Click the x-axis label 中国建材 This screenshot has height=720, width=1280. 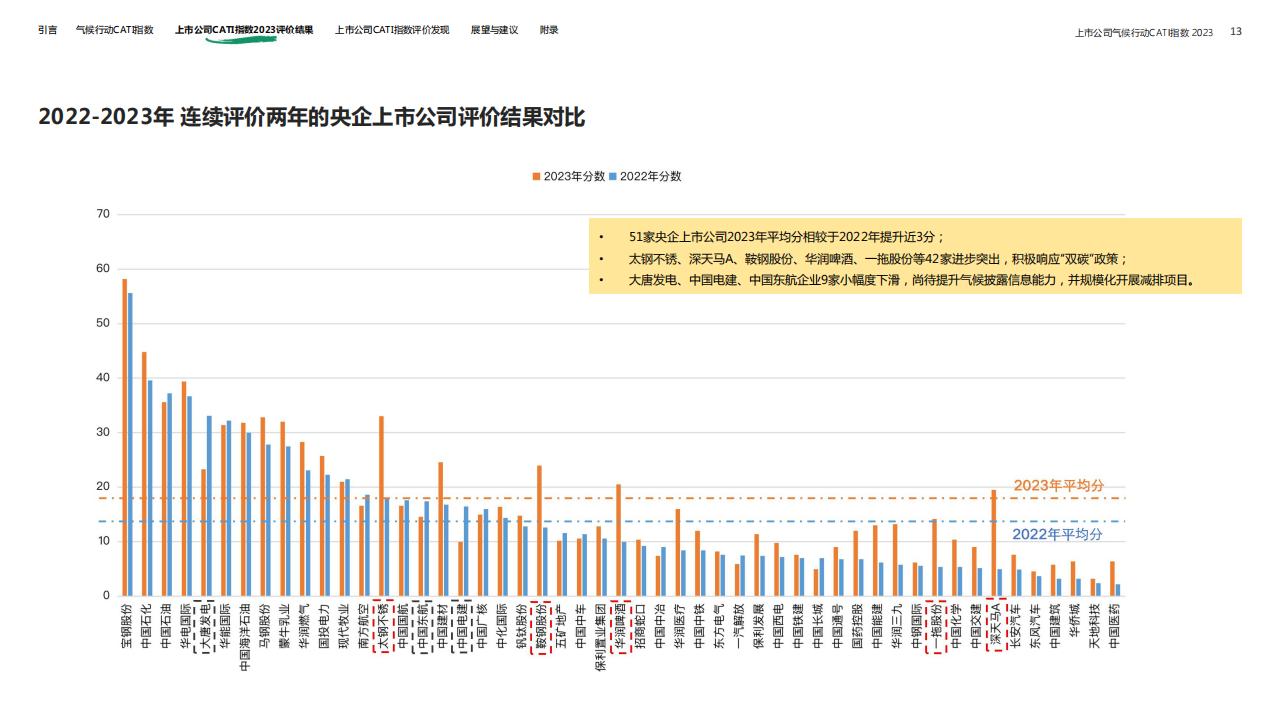441,626
